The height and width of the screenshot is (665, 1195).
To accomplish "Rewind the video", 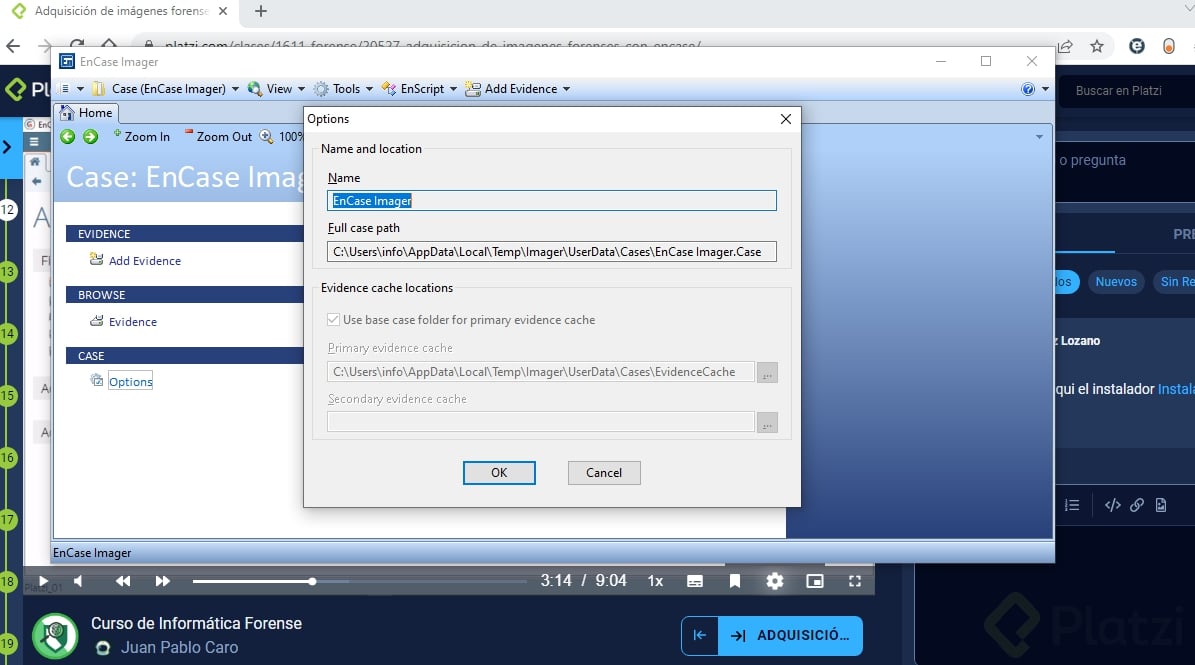I will tap(123, 581).
